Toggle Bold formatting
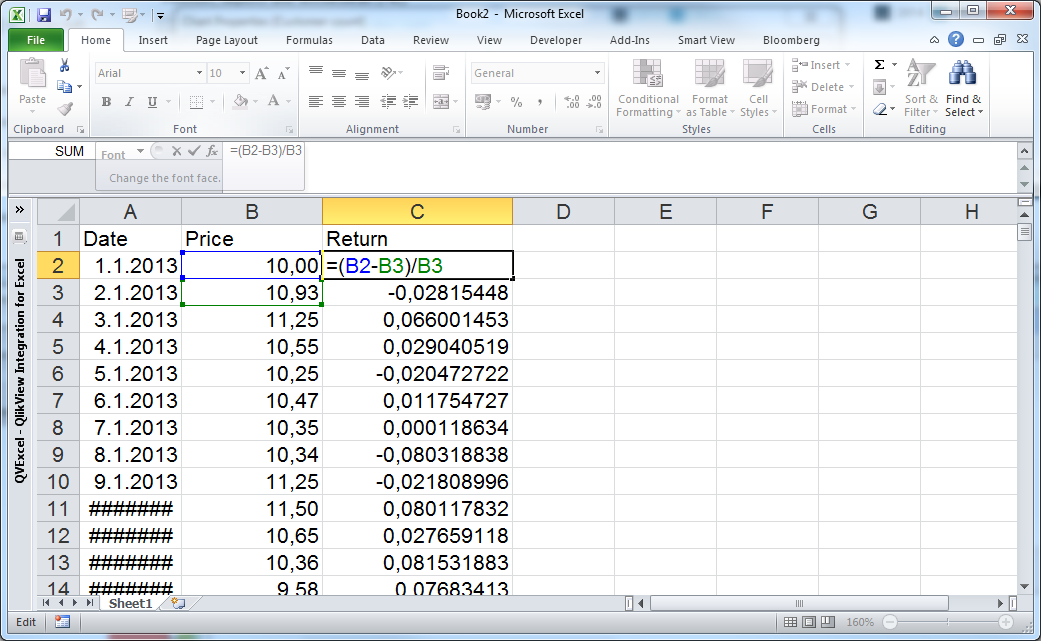Image resolution: width=1041 pixels, height=641 pixels. (105, 102)
